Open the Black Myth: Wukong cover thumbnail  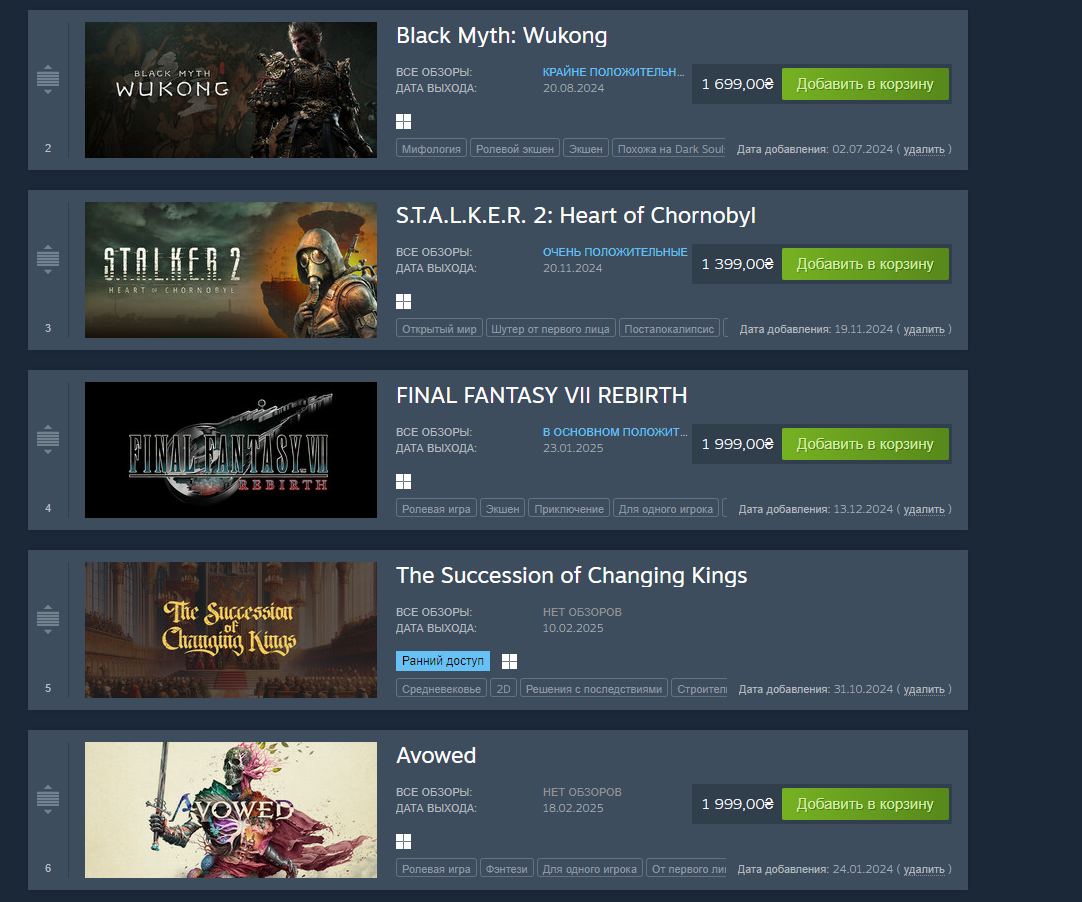point(230,90)
